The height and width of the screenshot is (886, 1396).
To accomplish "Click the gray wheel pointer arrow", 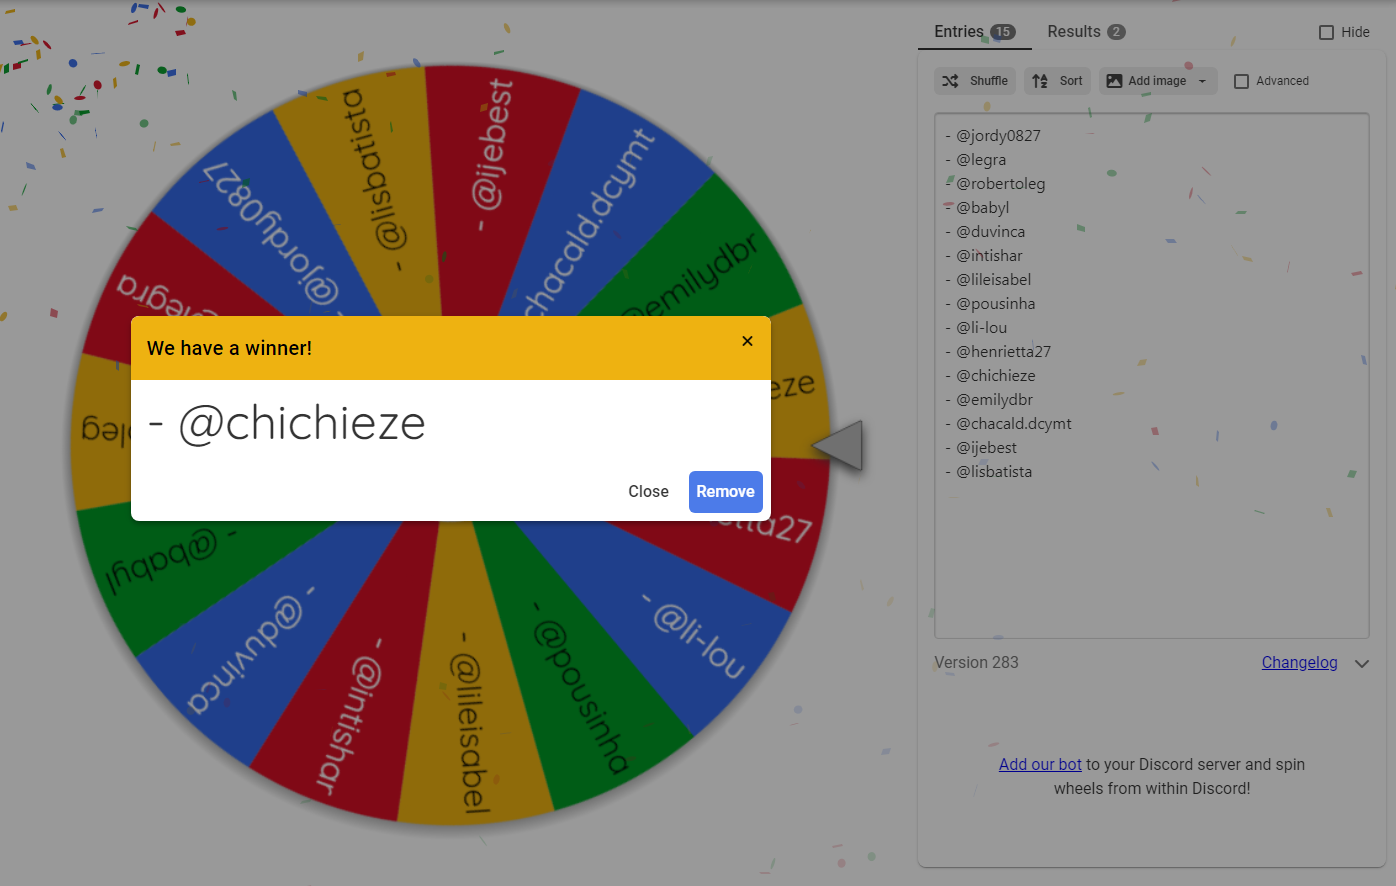I will coord(838,445).
